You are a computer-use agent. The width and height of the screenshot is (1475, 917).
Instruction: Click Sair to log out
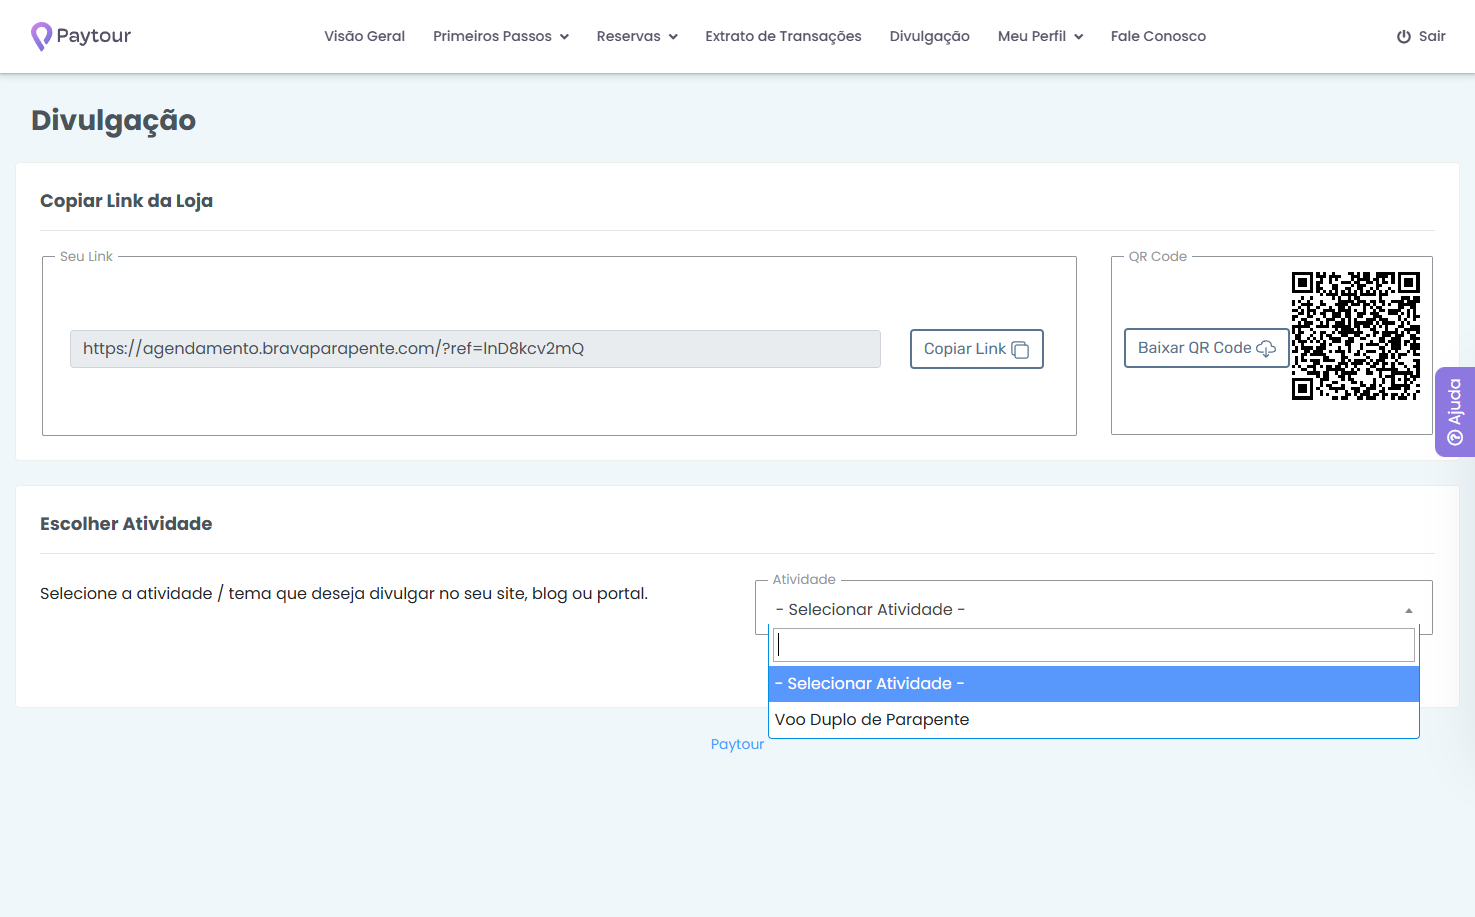coord(1421,36)
